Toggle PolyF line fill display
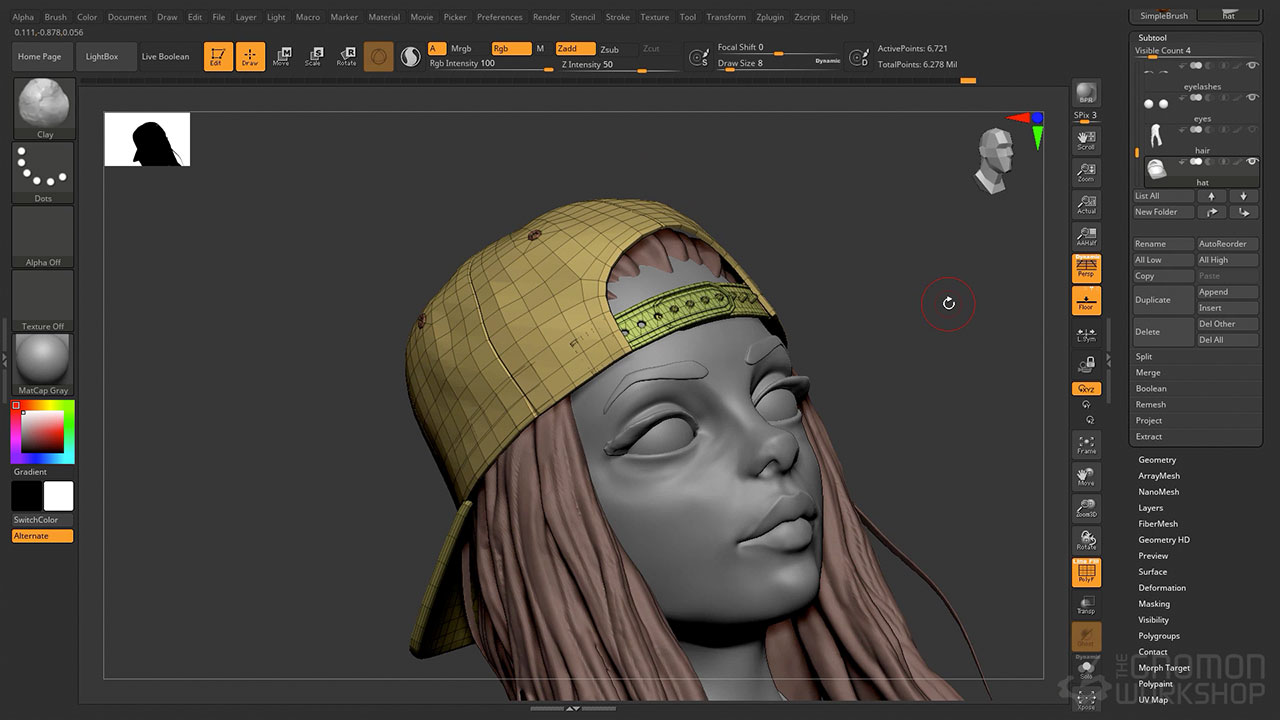The width and height of the screenshot is (1280, 720). point(1086,572)
